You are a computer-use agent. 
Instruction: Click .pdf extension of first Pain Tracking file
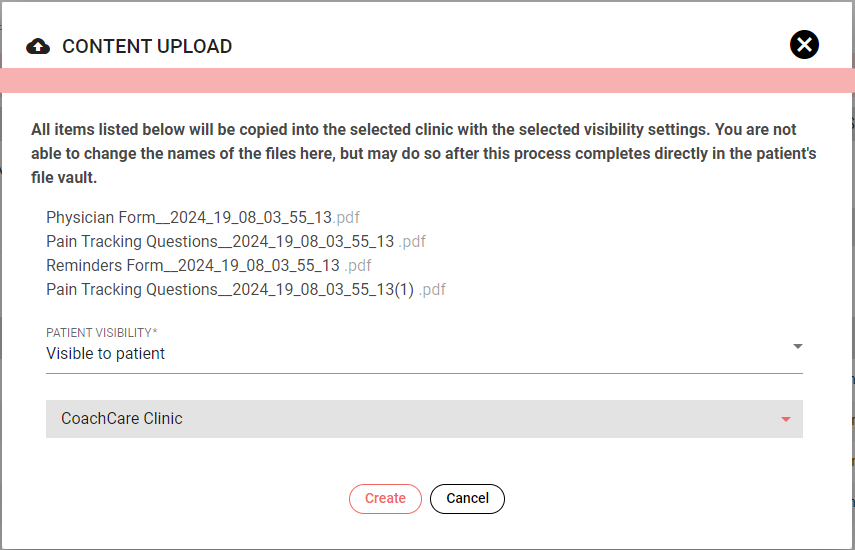coord(412,241)
